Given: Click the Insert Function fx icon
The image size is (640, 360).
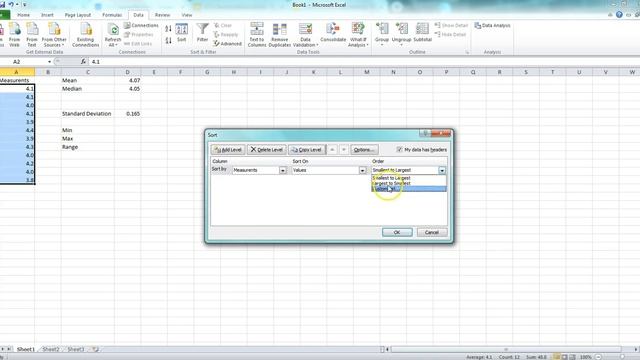Looking at the screenshot, I should pos(83,62).
